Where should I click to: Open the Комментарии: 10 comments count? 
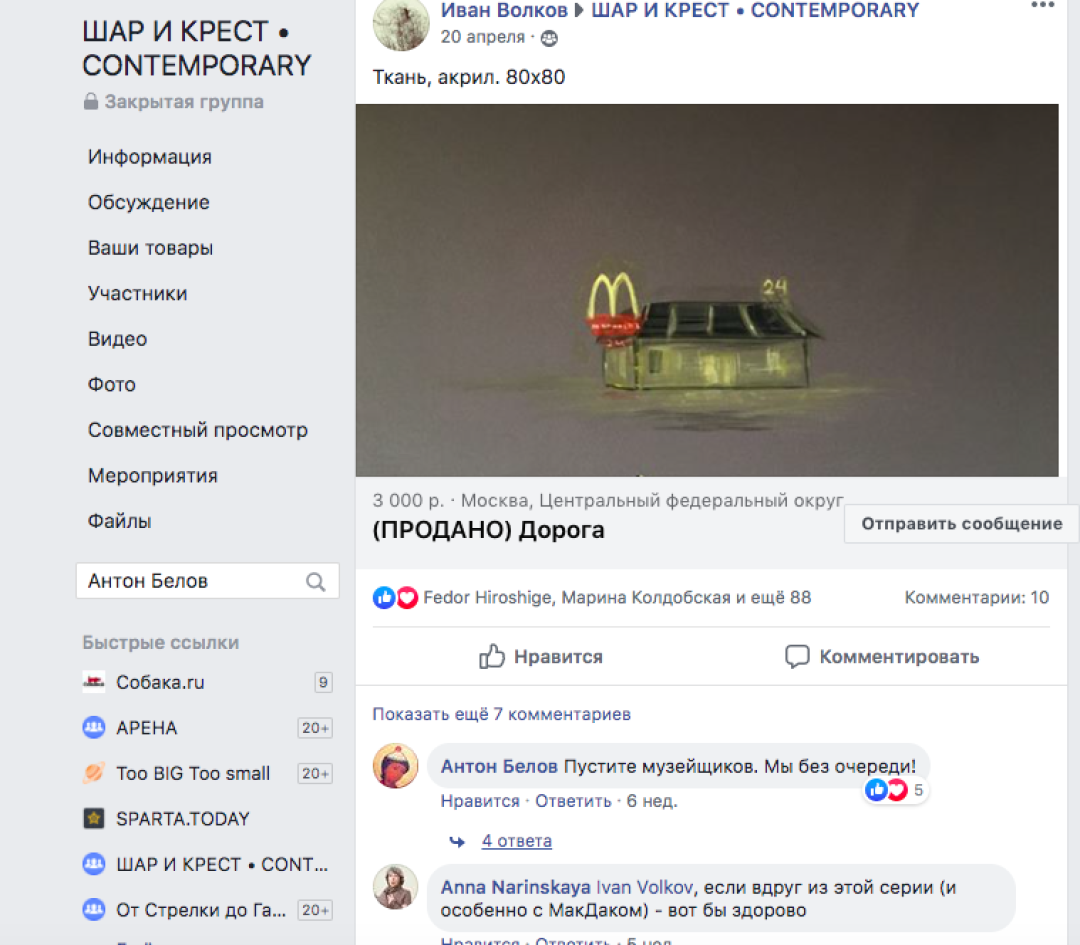[977, 598]
